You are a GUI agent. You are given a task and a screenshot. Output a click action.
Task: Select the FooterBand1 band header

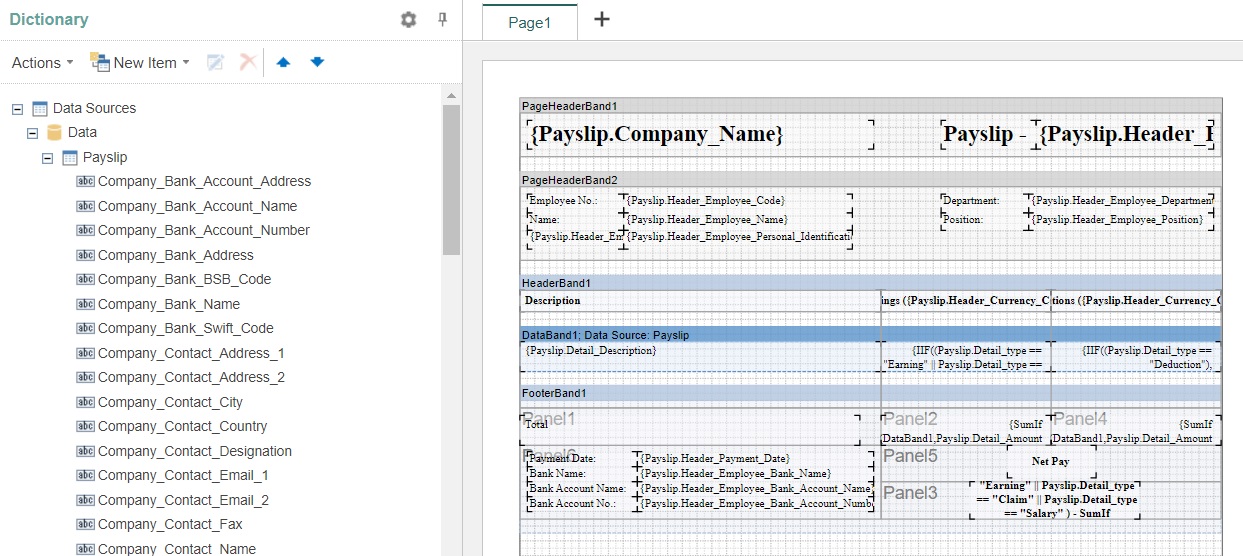[x=870, y=393]
